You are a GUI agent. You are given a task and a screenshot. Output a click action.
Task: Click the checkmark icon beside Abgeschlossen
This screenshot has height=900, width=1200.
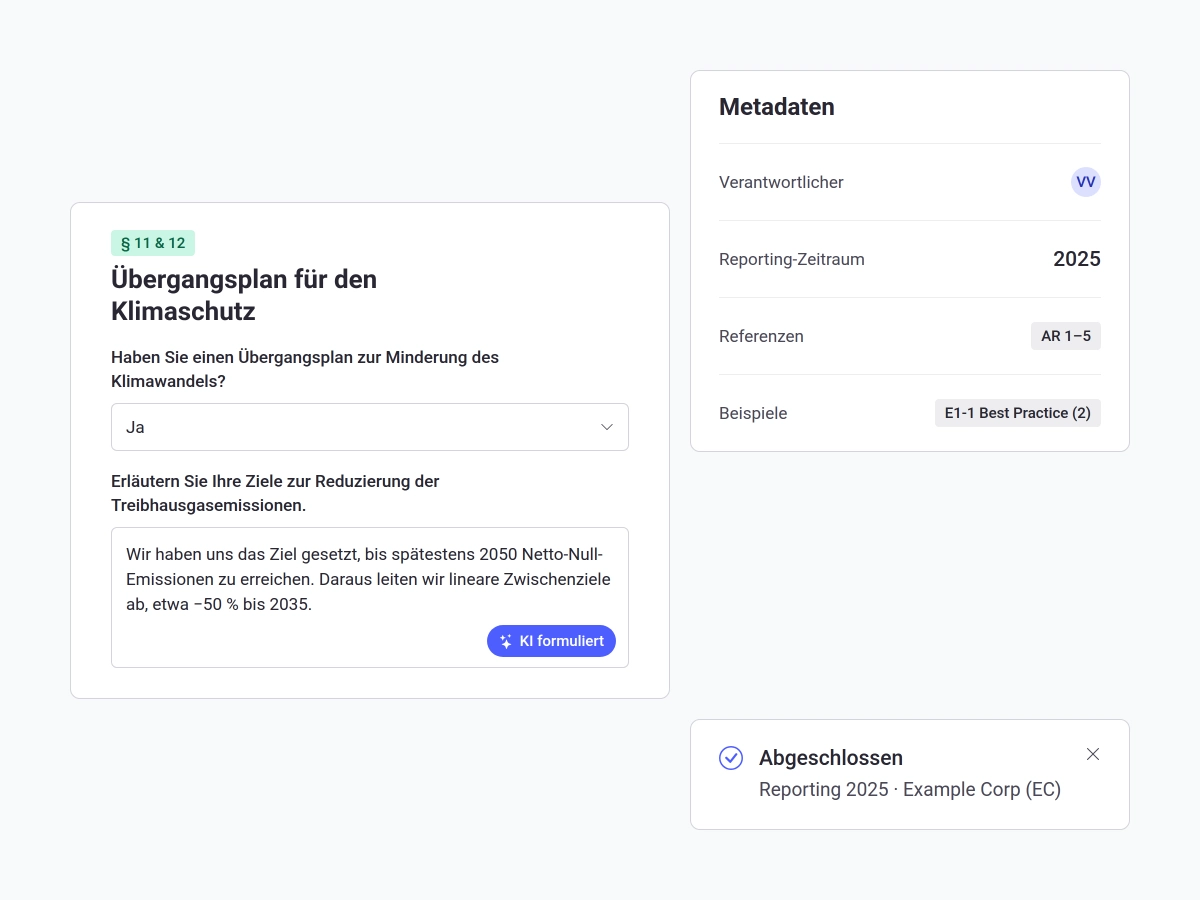pyautogui.click(x=731, y=758)
